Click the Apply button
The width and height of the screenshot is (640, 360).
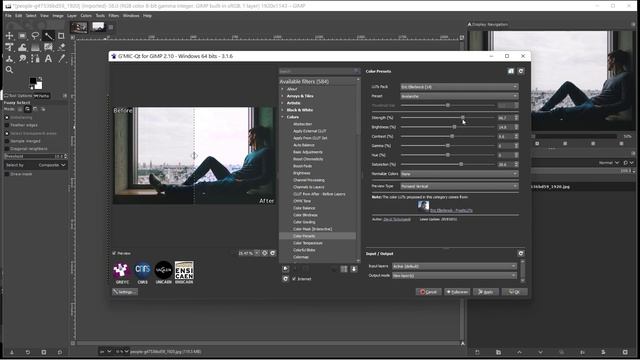(x=486, y=292)
